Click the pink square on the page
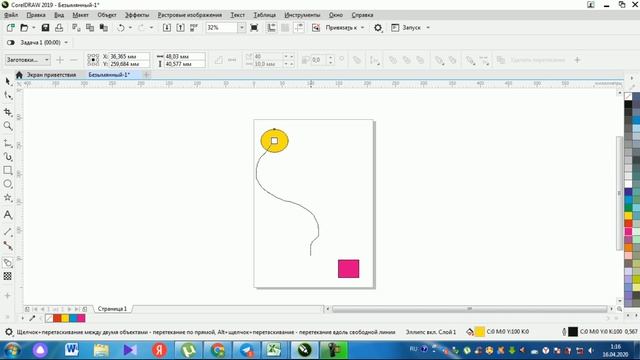 pos(349,269)
